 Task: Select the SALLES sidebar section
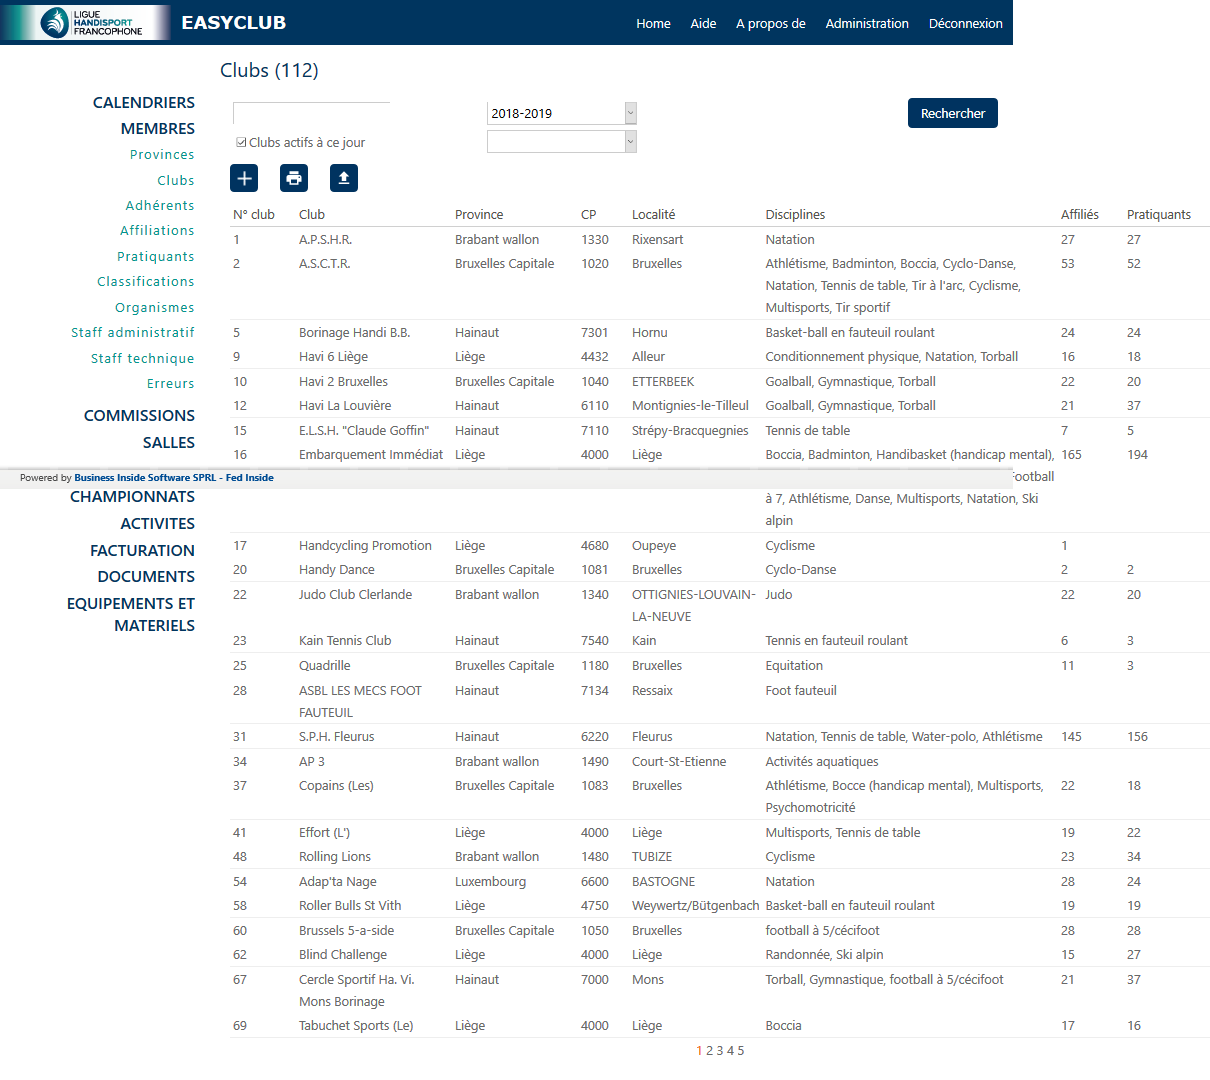coord(169,442)
